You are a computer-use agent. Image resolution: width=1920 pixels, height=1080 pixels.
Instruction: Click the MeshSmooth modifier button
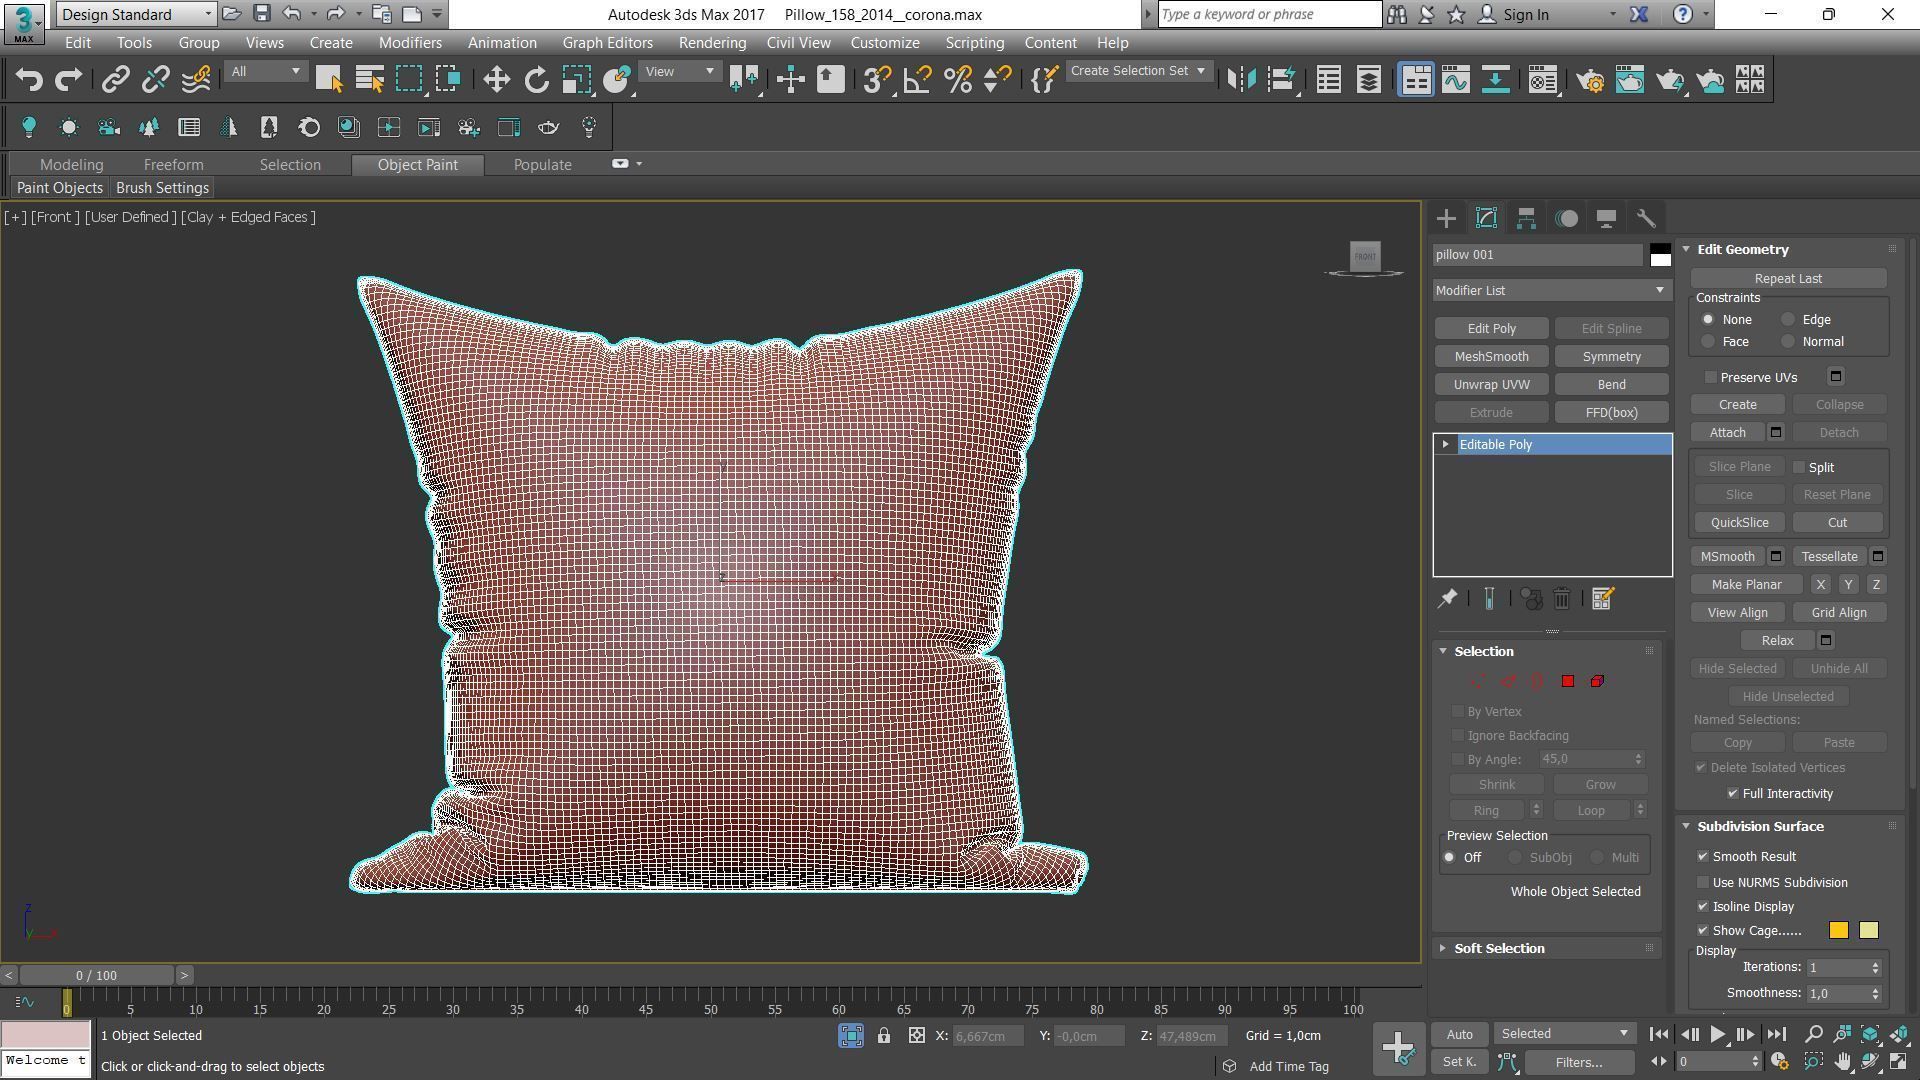[1491, 357]
